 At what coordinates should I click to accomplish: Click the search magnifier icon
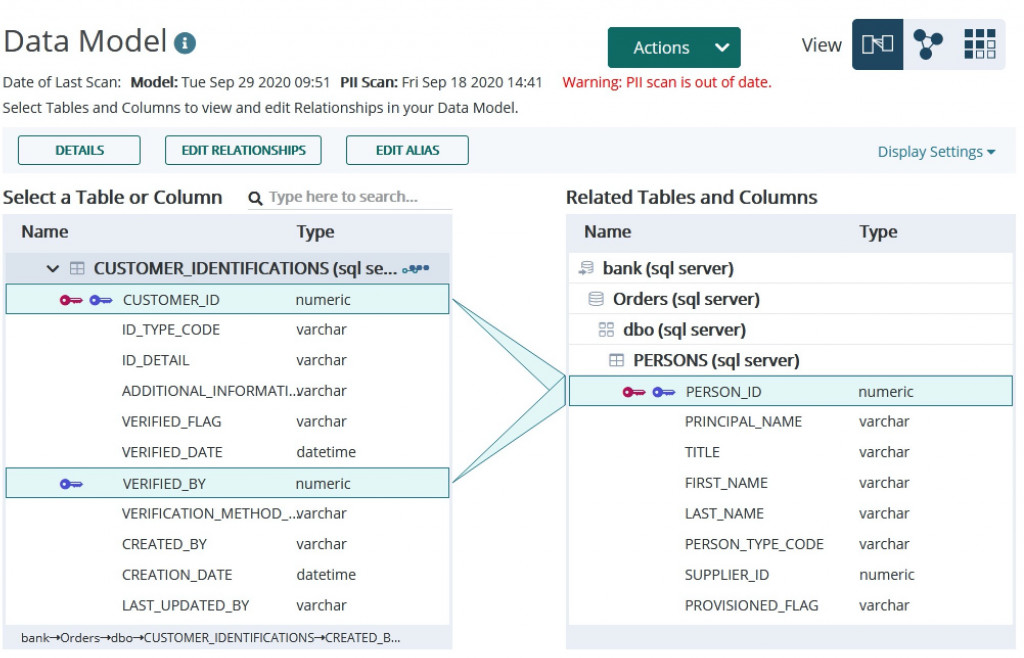tap(256, 198)
